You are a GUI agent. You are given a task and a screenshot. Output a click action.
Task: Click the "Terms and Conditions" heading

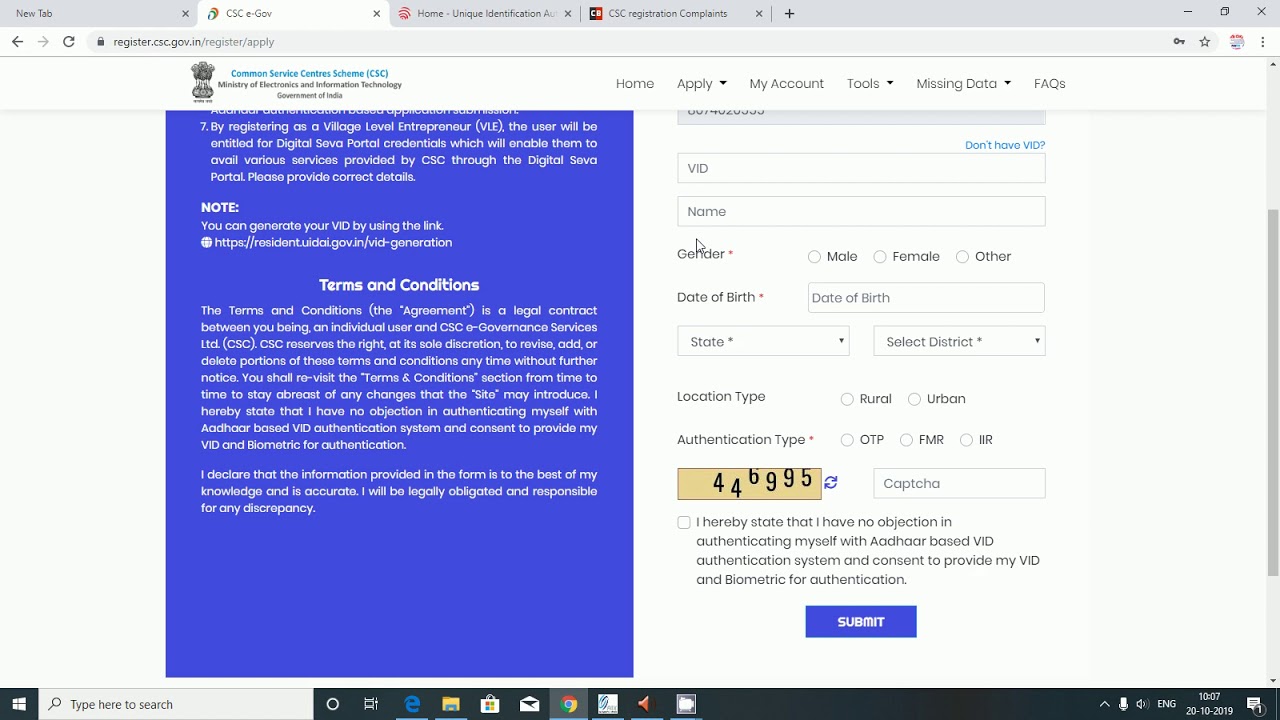399,285
